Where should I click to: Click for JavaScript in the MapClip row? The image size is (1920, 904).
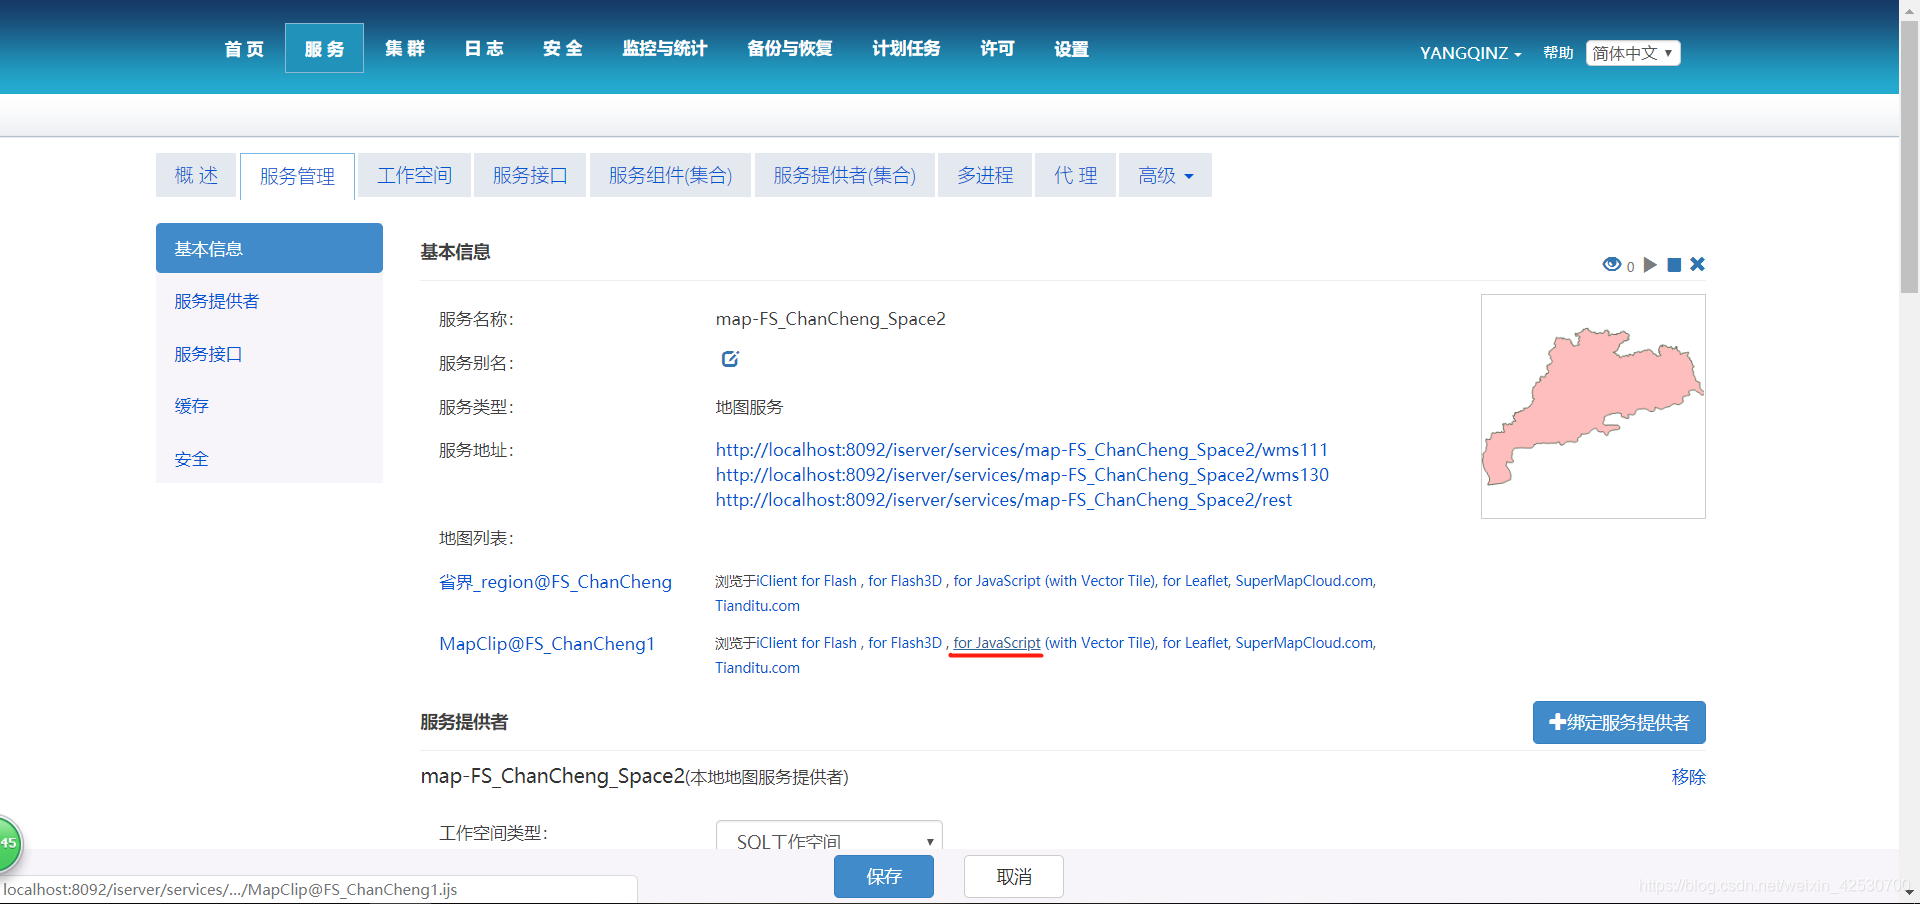(x=996, y=643)
